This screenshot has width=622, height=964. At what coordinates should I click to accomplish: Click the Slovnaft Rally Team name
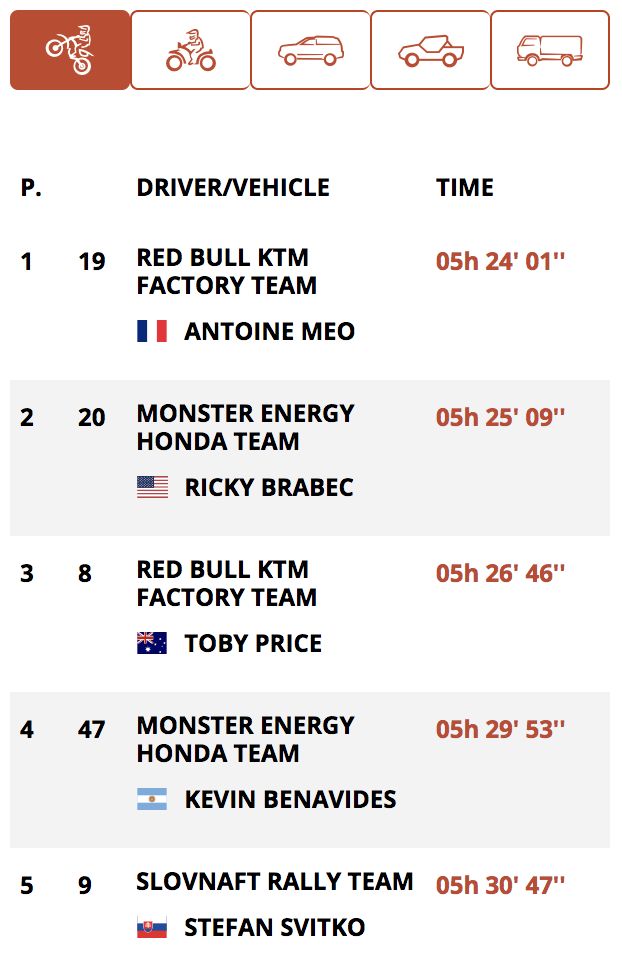(274, 882)
